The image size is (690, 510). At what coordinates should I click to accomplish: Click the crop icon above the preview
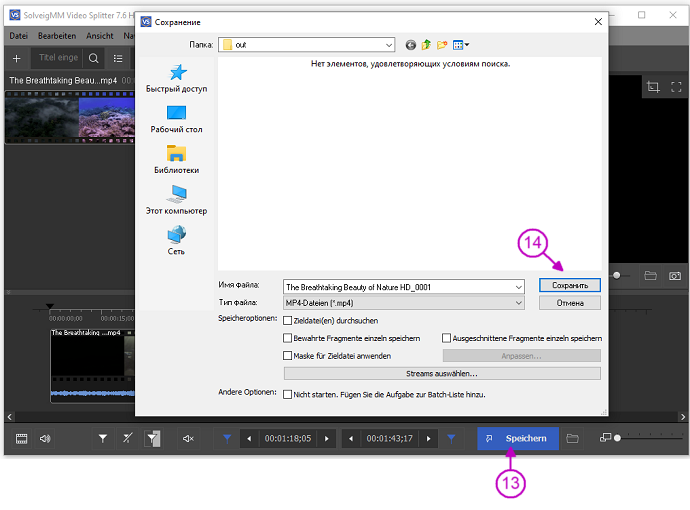click(x=653, y=87)
